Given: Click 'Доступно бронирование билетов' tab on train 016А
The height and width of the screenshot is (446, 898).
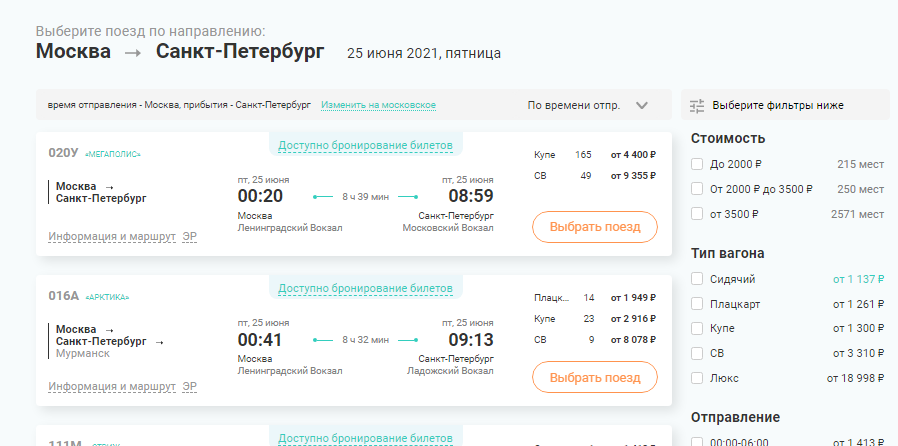Looking at the screenshot, I should (365, 289).
